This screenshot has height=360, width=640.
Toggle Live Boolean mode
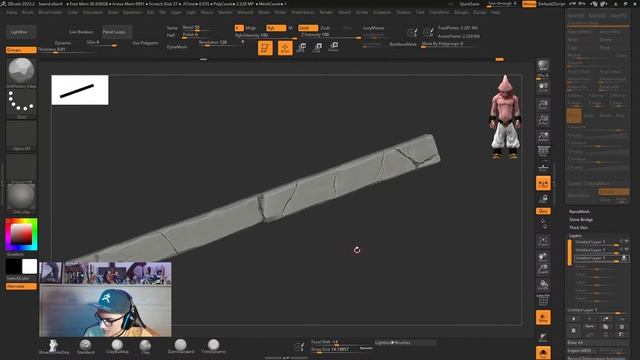[81, 32]
